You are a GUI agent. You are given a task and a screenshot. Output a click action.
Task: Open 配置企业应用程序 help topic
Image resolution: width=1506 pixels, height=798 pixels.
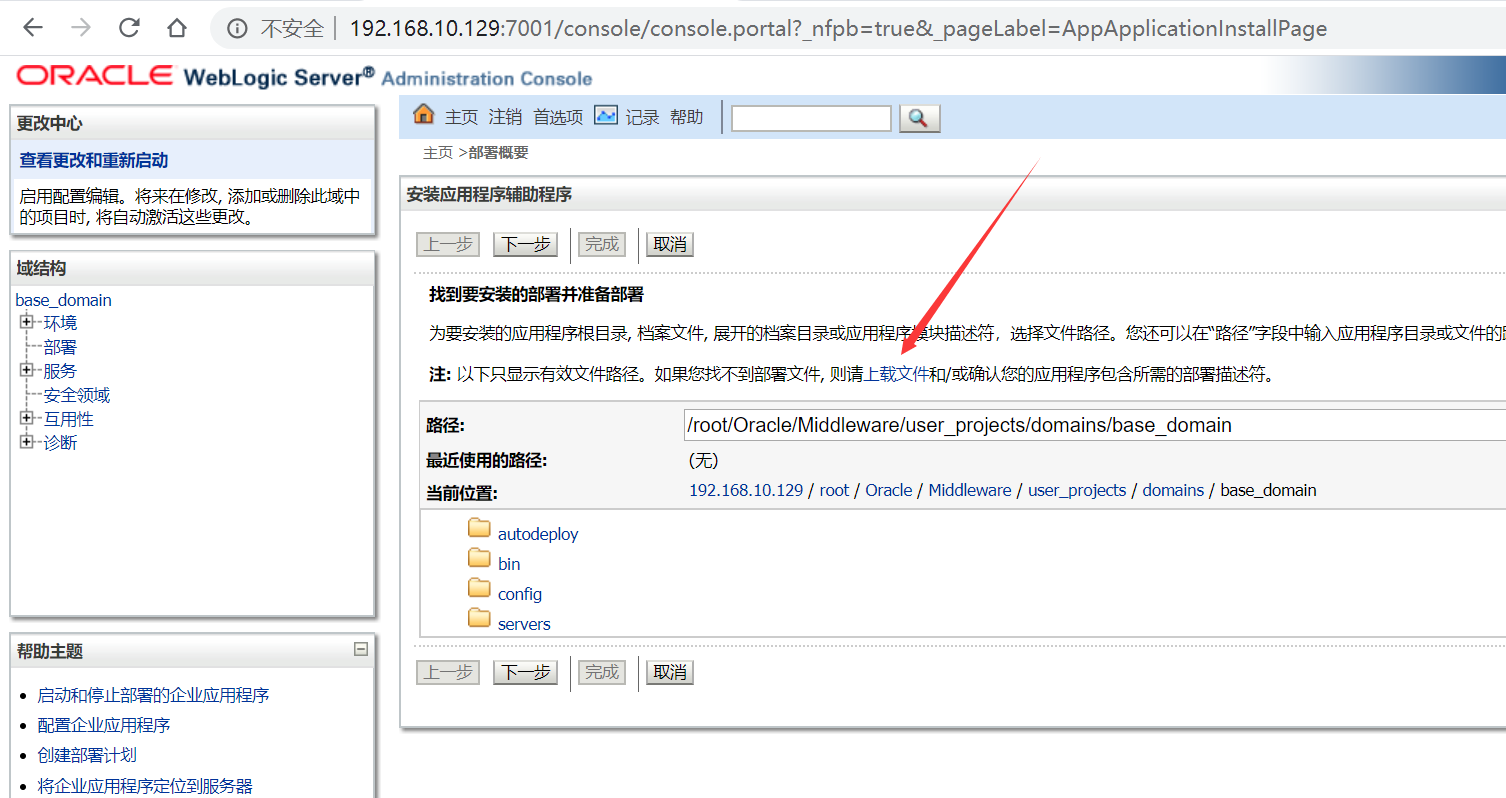coord(104,725)
